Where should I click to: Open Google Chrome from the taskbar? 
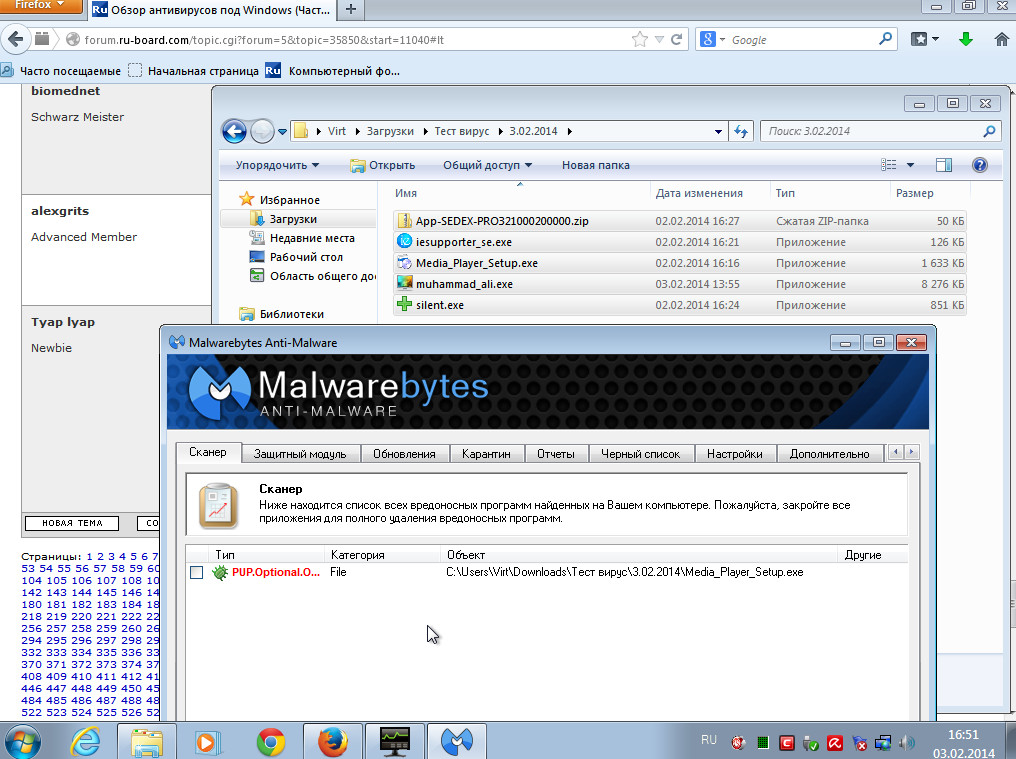pyautogui.click(x=270, y=742)
